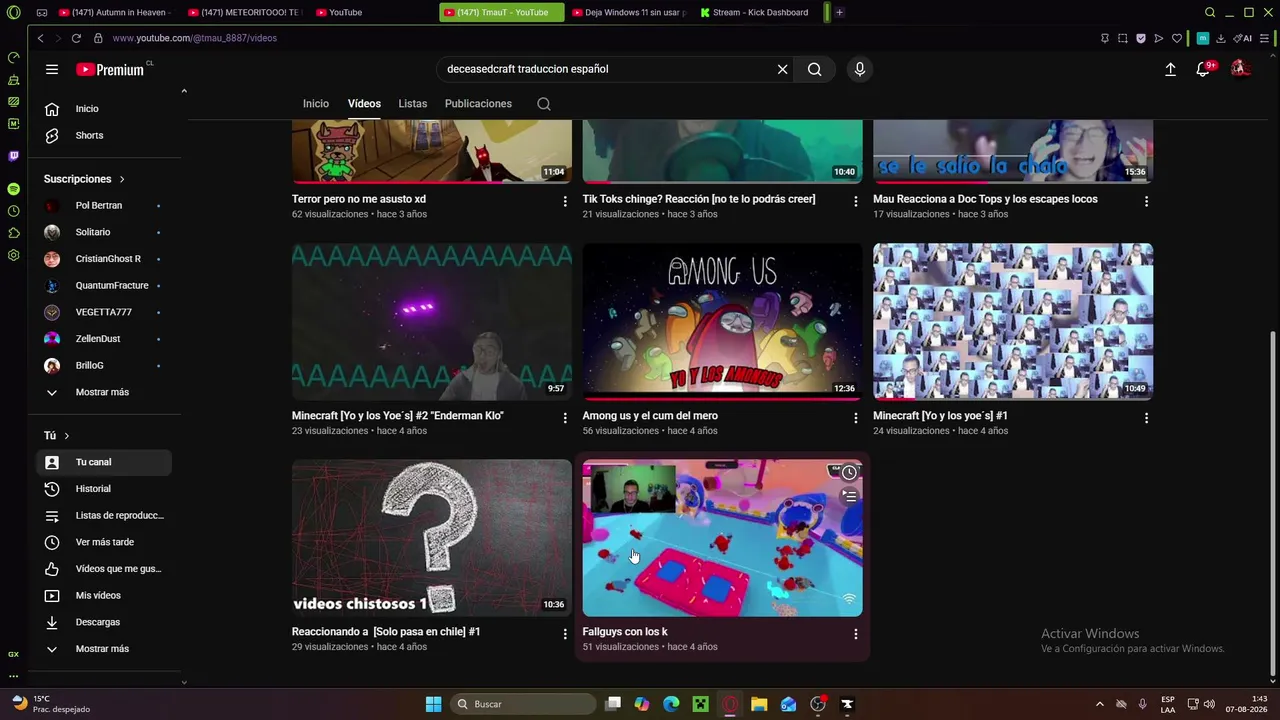Open the YouTube upload/create button
The height and width of the screenshot is (720, 1280).
(x=1170, y=69)
